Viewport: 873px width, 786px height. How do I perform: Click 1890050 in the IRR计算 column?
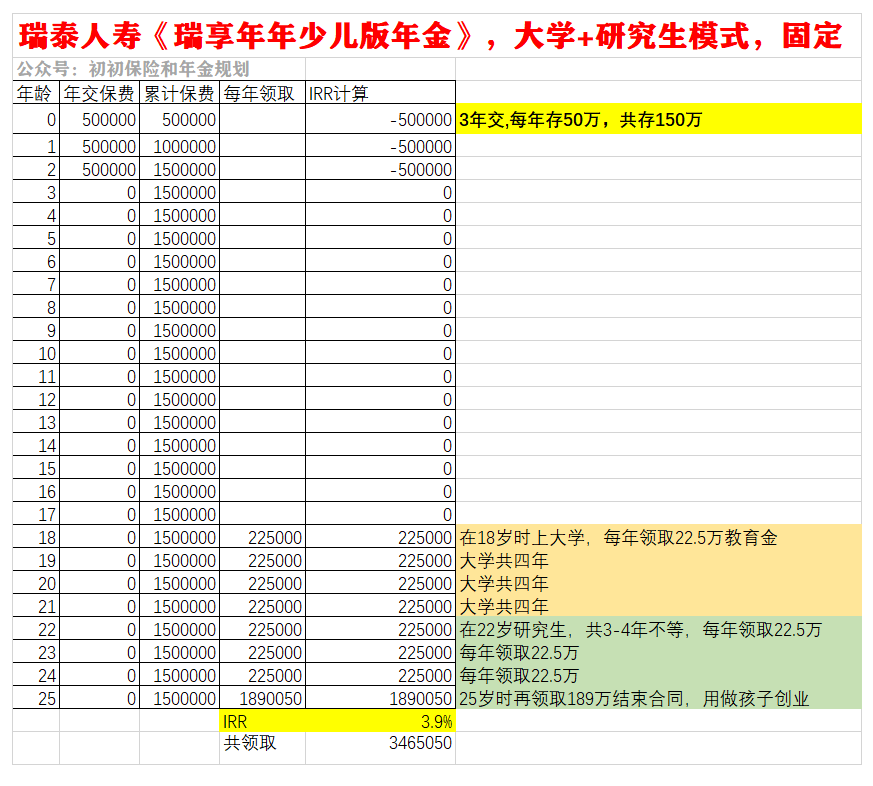coord(380,697)
